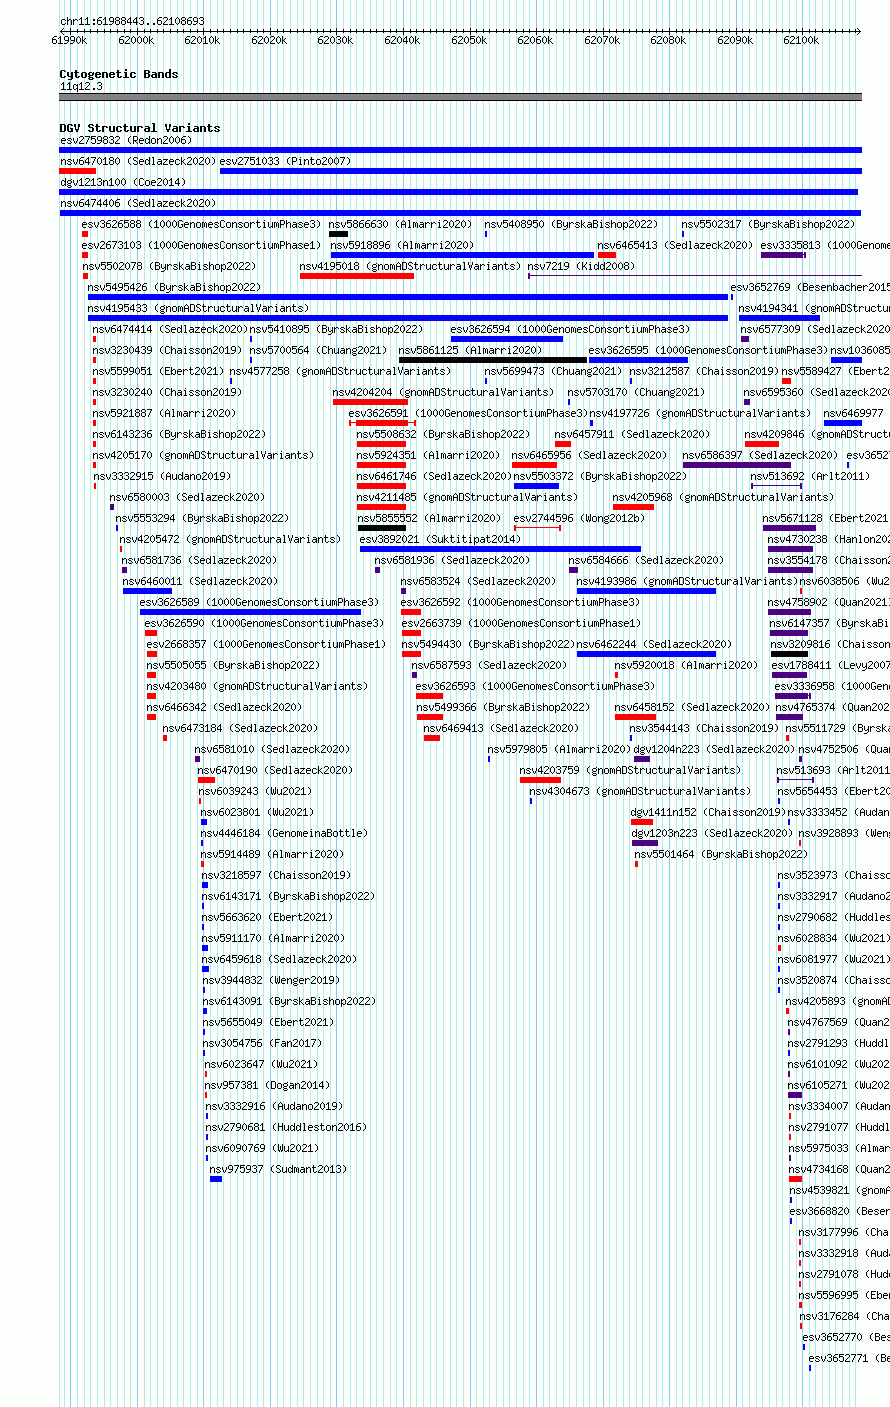Select nsv6458152 (Sedlazeck2020) label
This screenshot has width=890, height=1407.
692,707
